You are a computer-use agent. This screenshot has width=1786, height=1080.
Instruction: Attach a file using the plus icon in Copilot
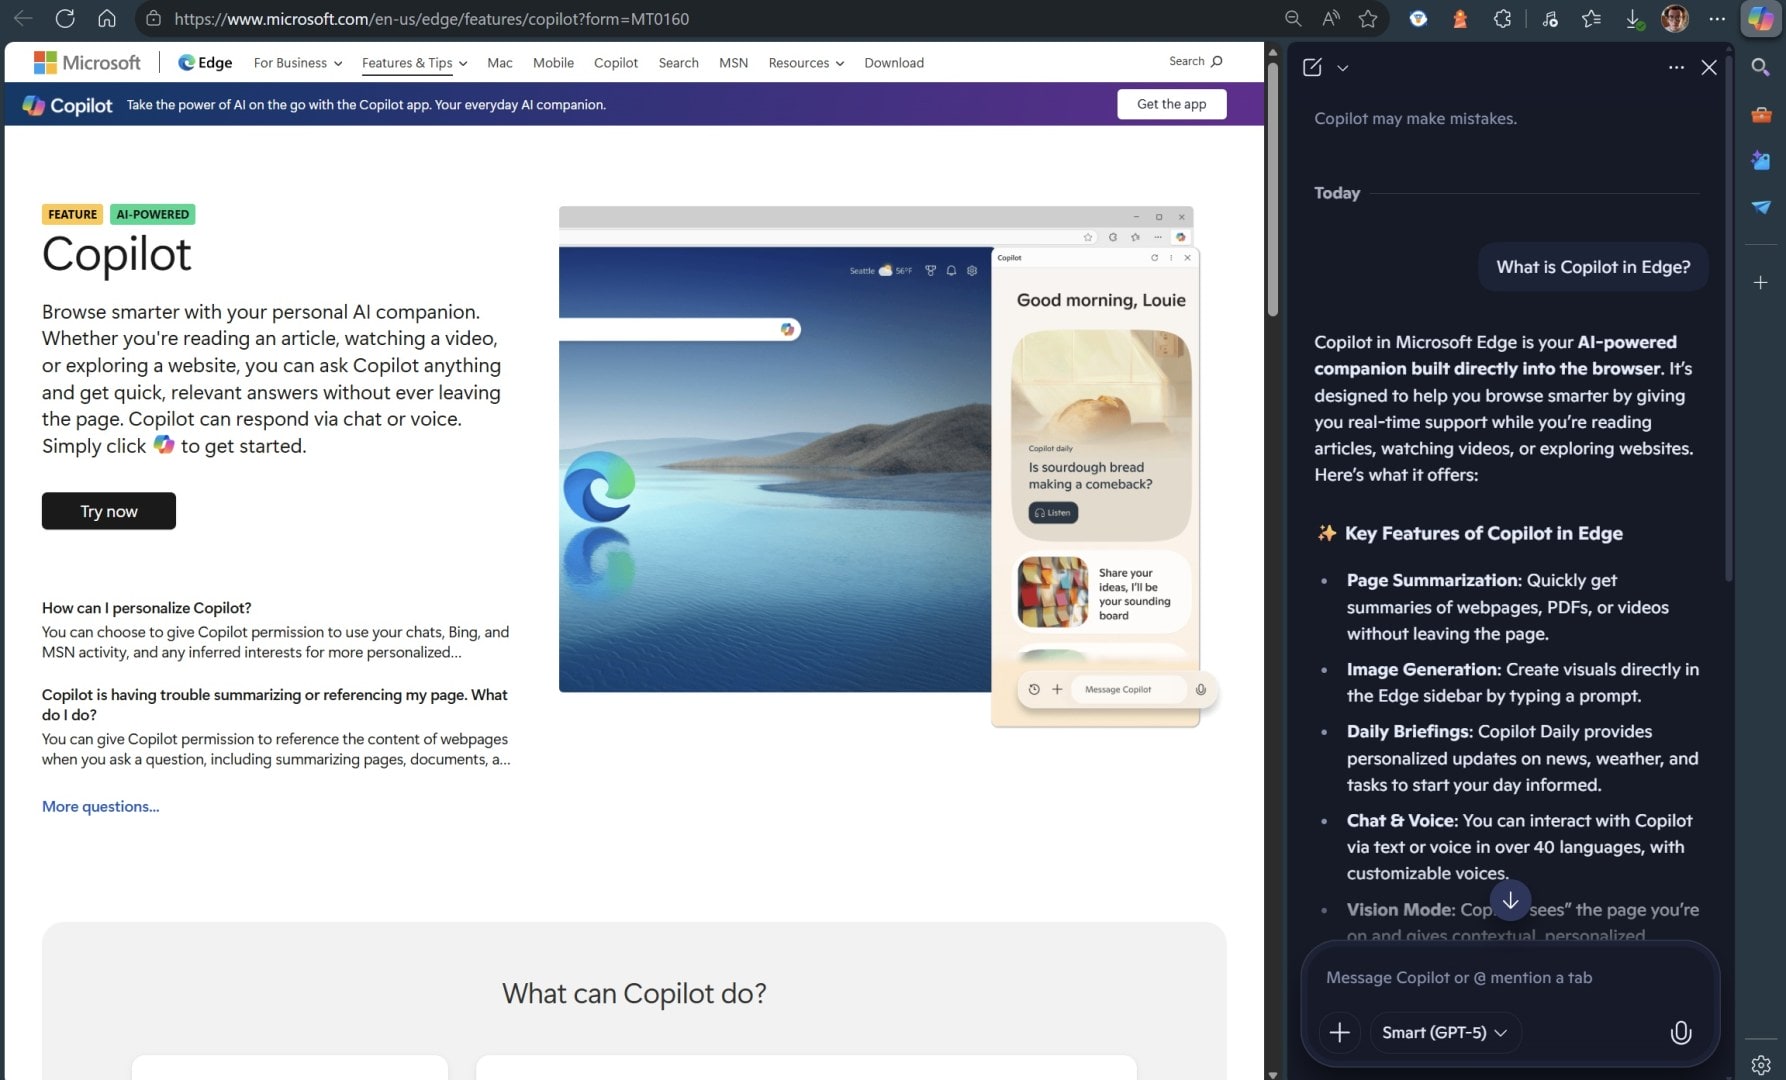pyautogui.click(x=1340, y=1032)
